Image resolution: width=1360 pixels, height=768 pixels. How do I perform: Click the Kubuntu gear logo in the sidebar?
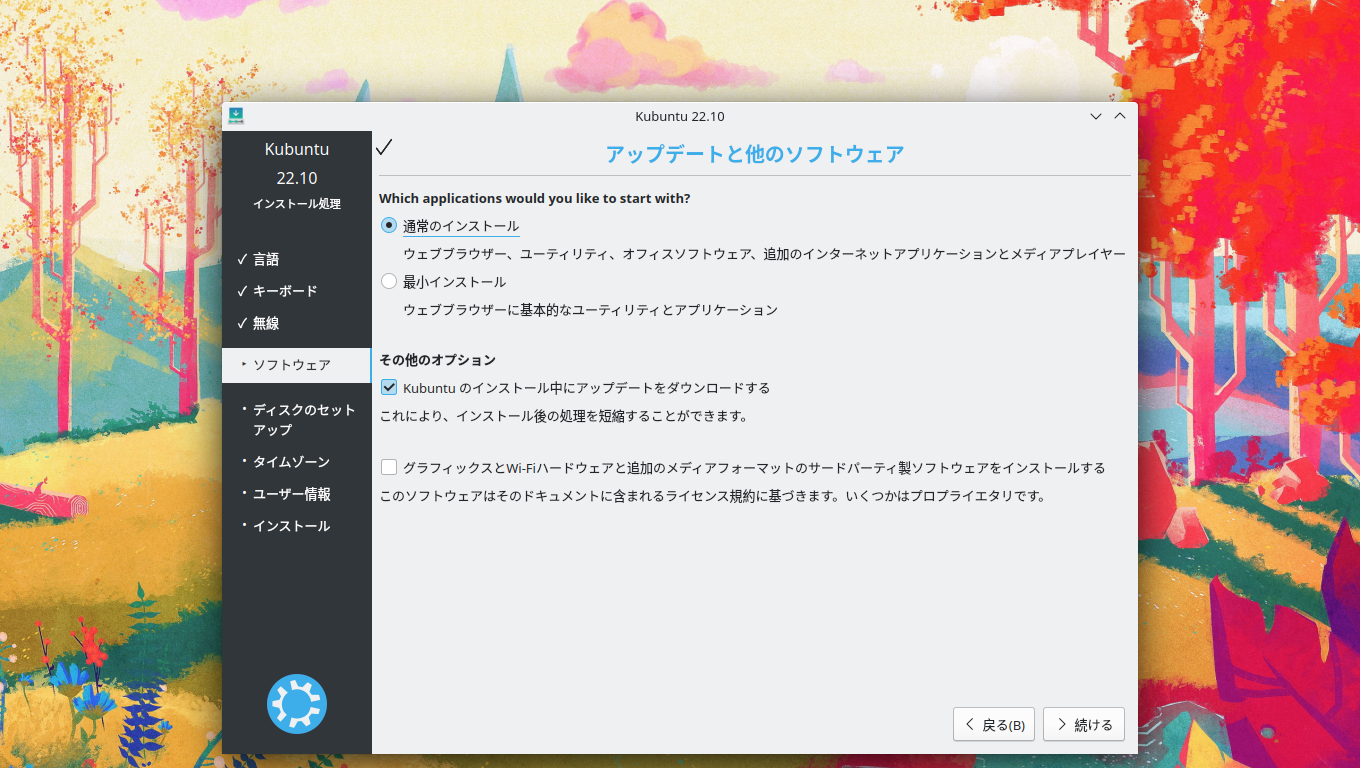(x=297, y=704)
